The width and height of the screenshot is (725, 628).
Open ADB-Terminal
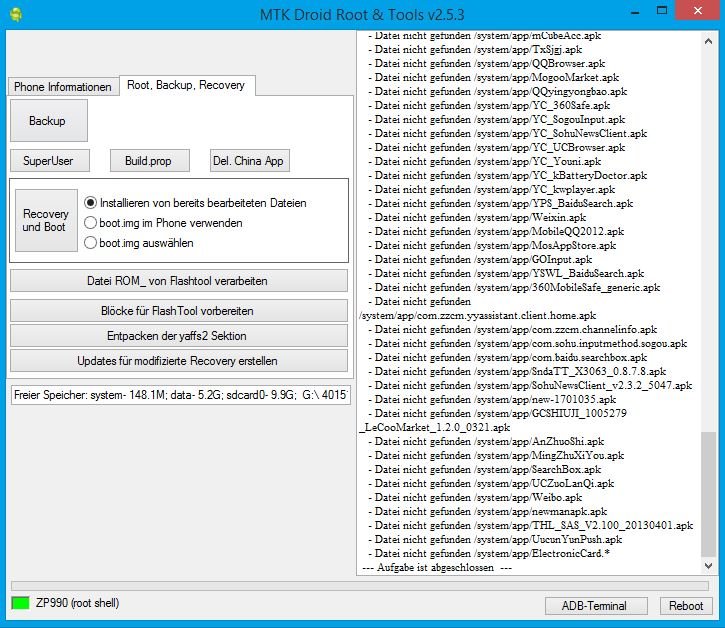(x=596, y=606)
